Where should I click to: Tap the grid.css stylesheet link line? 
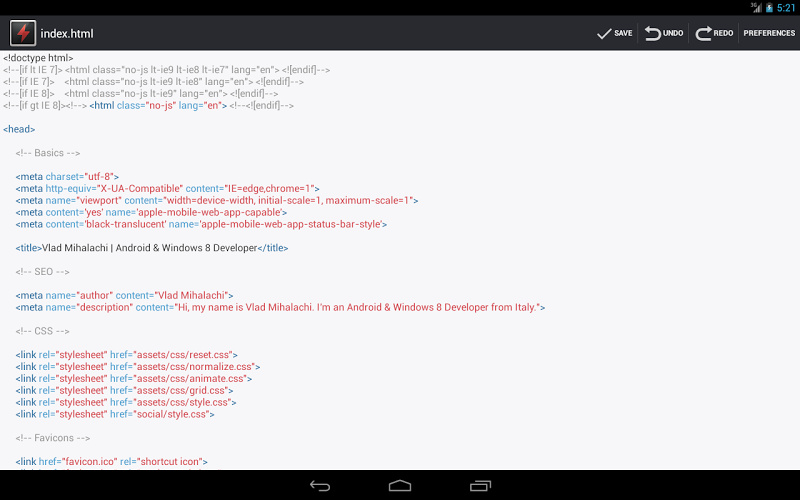[124, 390]
